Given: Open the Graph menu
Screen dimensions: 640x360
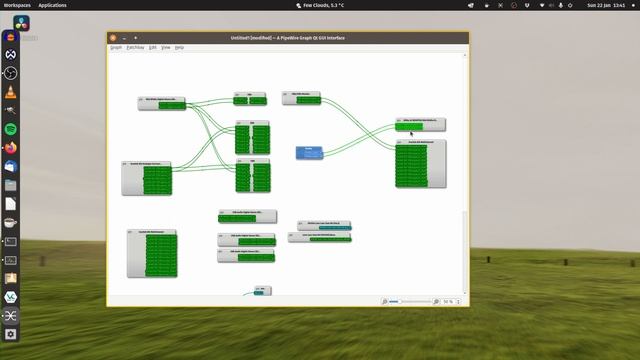Looking at the screenshot, I should tap(116, 47).
